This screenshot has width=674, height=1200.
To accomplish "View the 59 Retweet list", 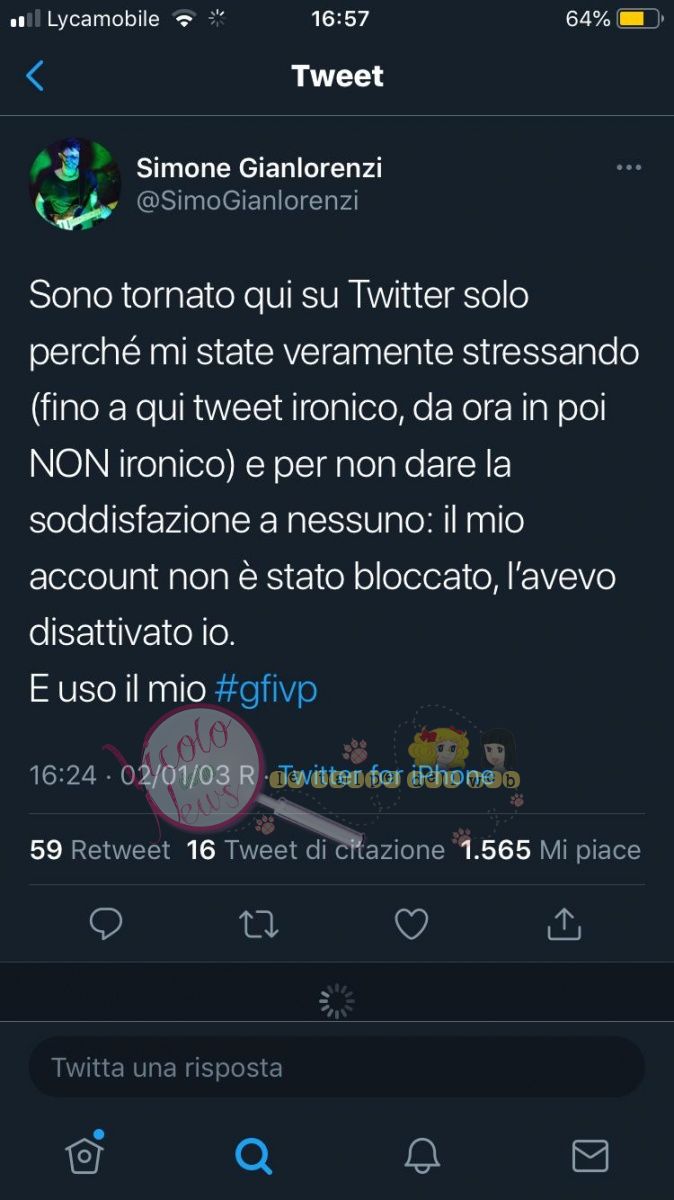I will (100, 850).
